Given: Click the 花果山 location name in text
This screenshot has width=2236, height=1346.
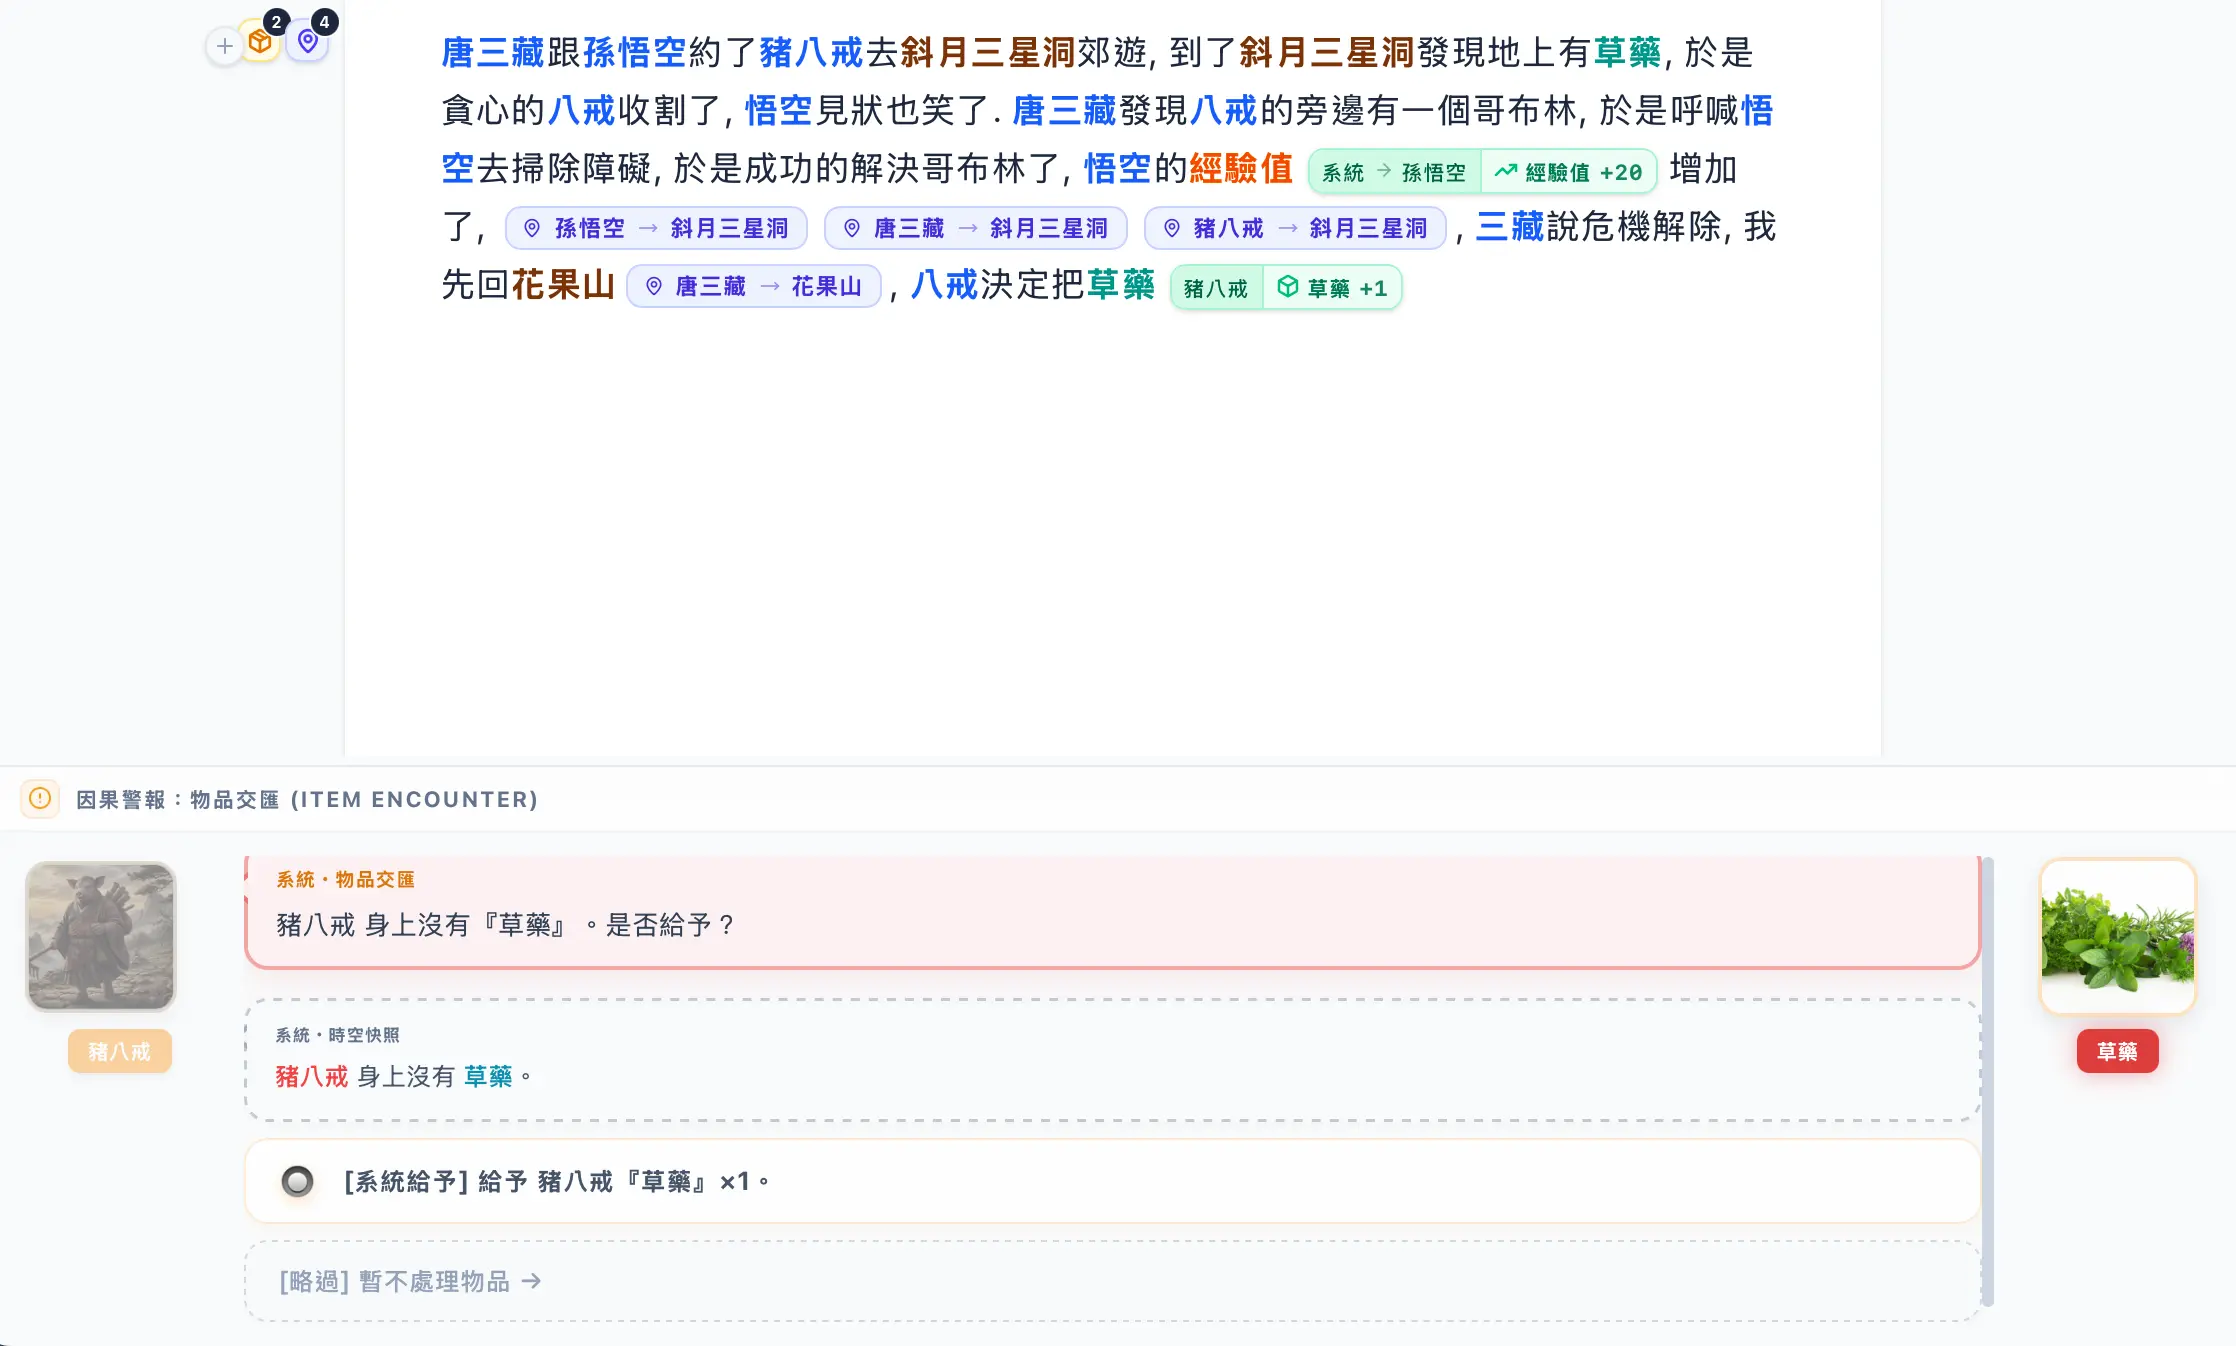Looking at the screenshot, I should point(563,285).
